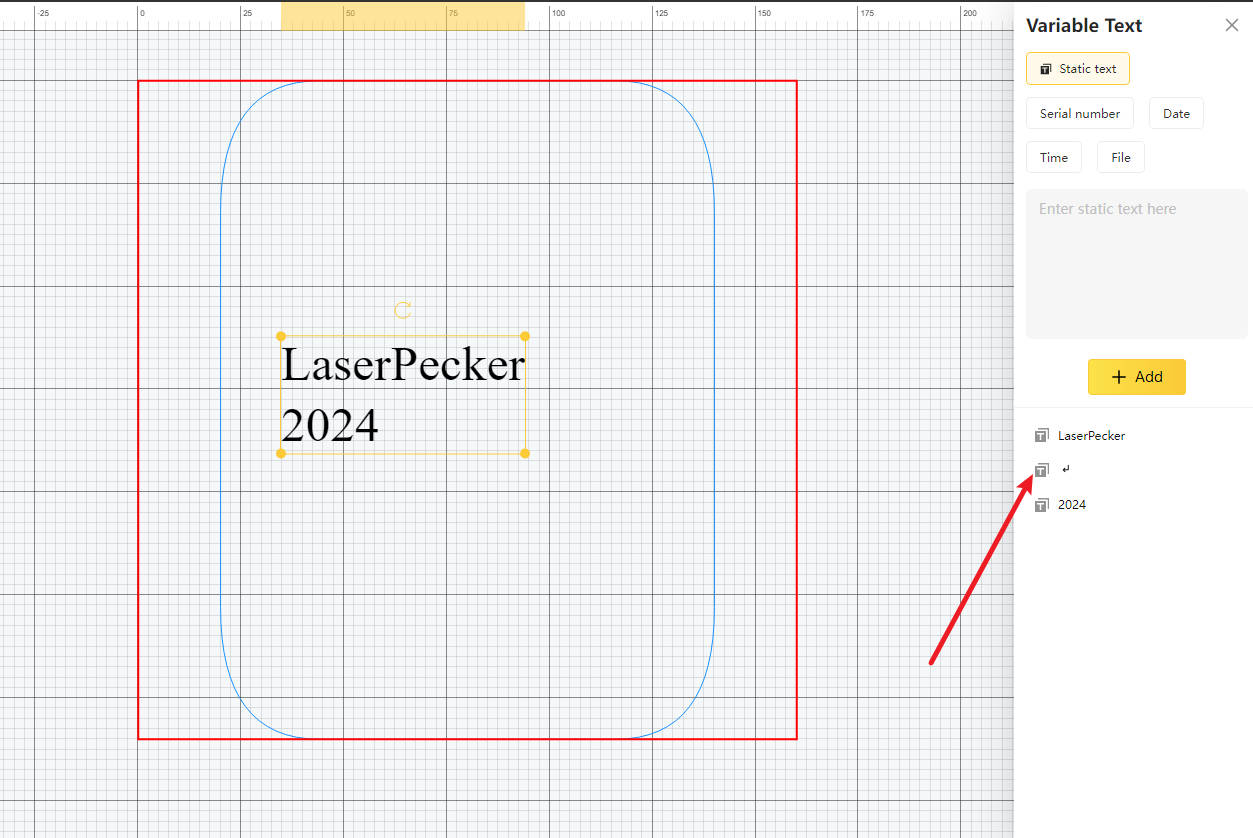Click the text icon beside 2024
Image resolution: width=1253 pixels, height=838 pixels.
point(1041,505)
